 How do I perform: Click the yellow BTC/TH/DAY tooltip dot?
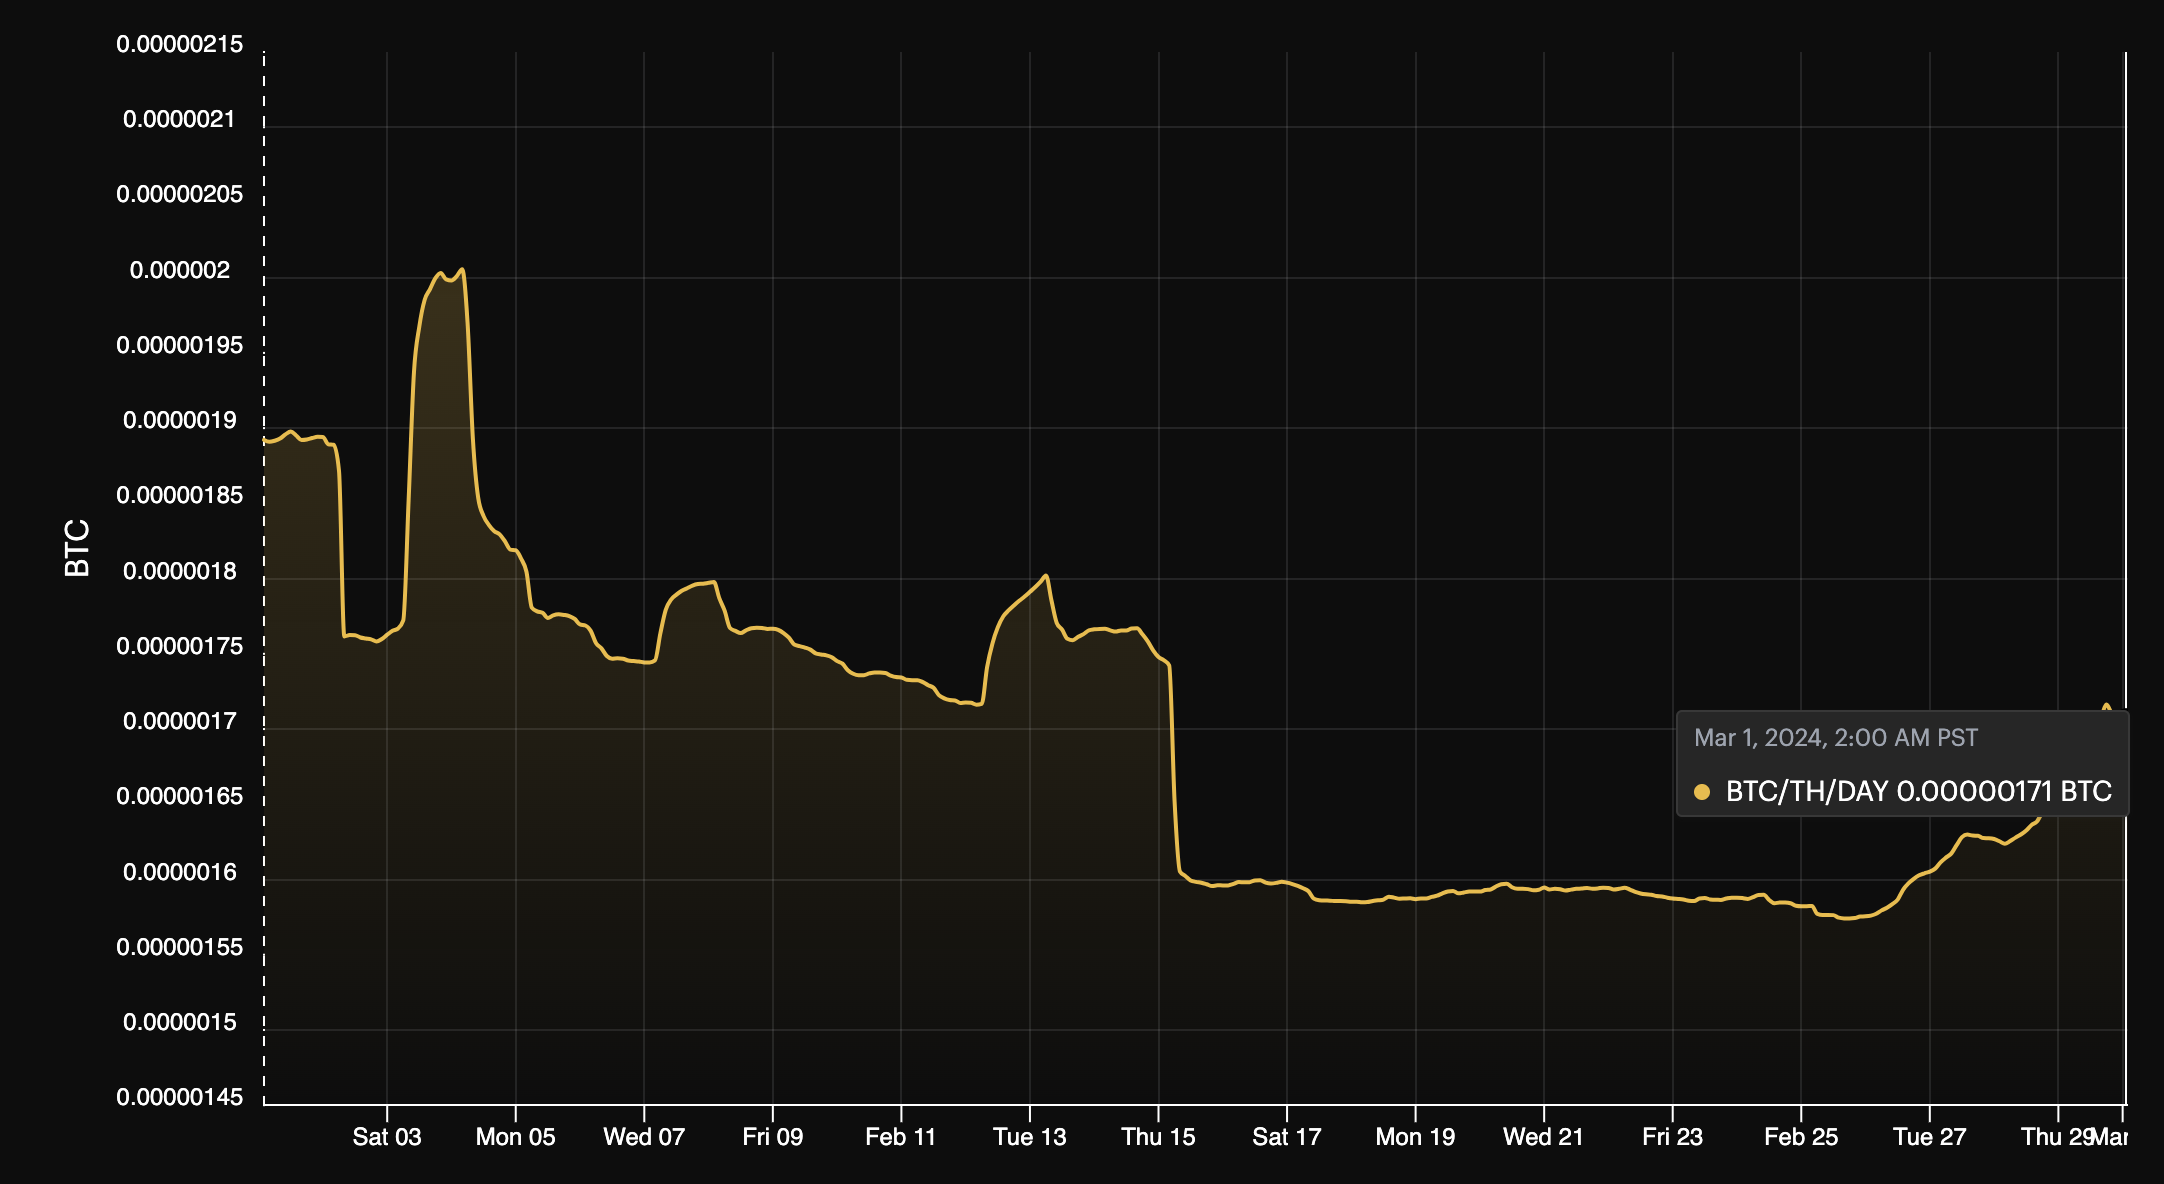pos(1702,792)
